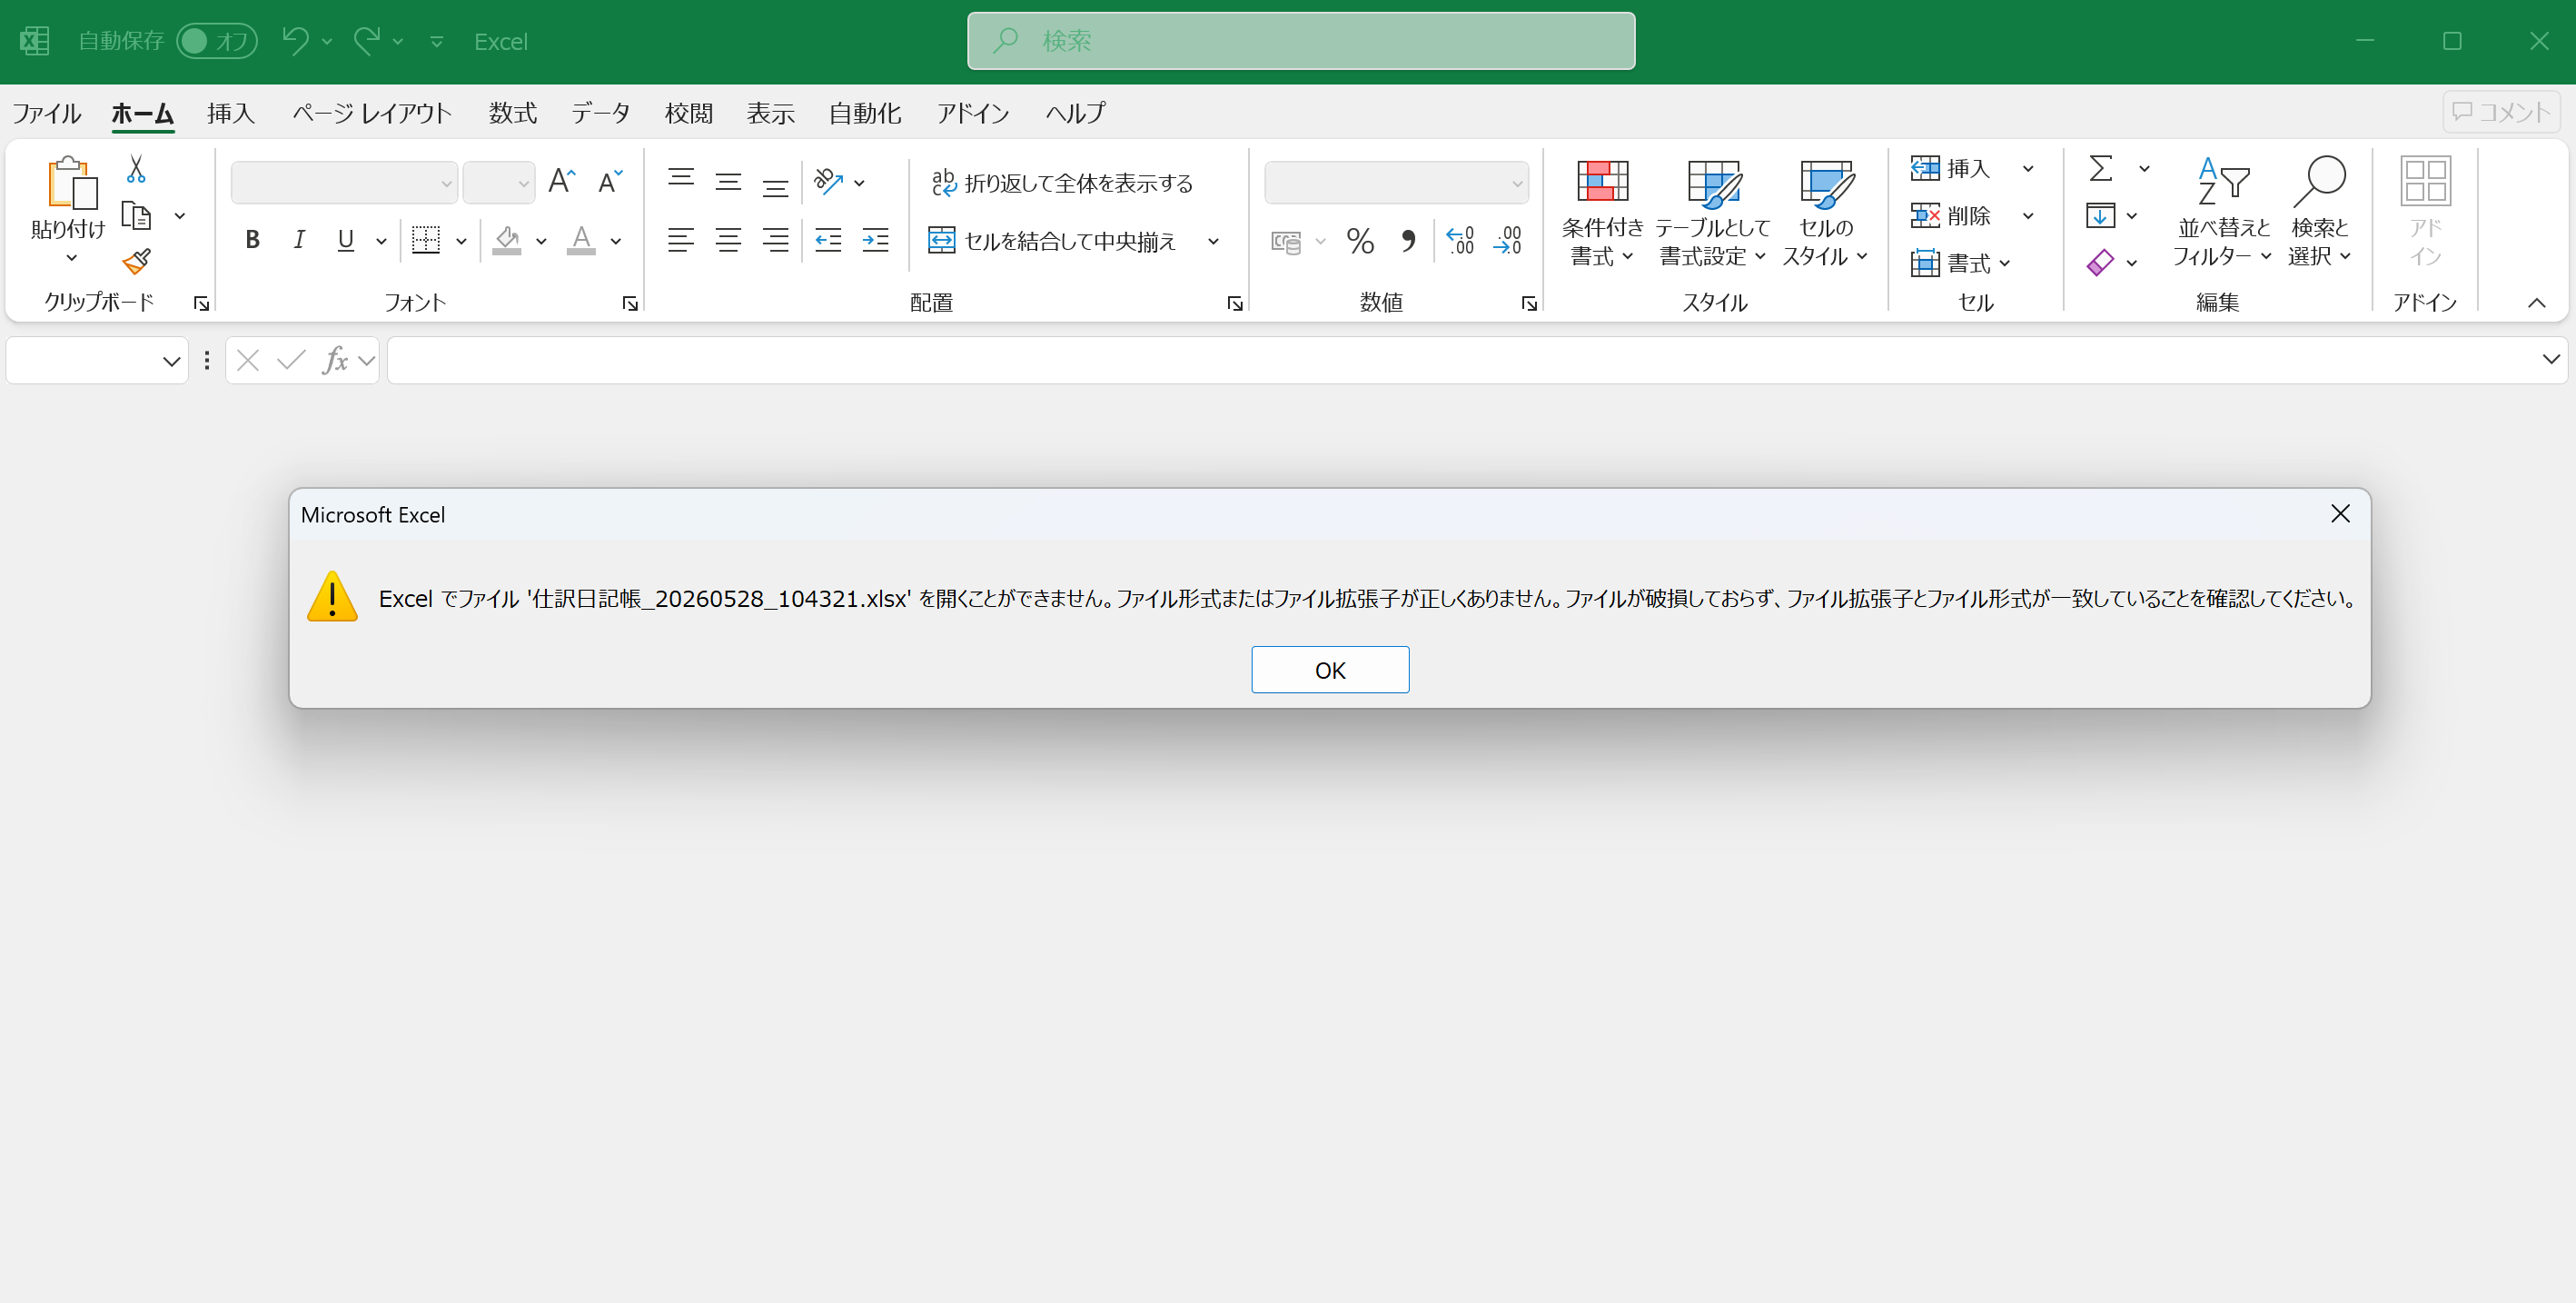2576x1303 pixels.
Task: Open the font color dropdown arrow
Action: (x=616, y=241)
